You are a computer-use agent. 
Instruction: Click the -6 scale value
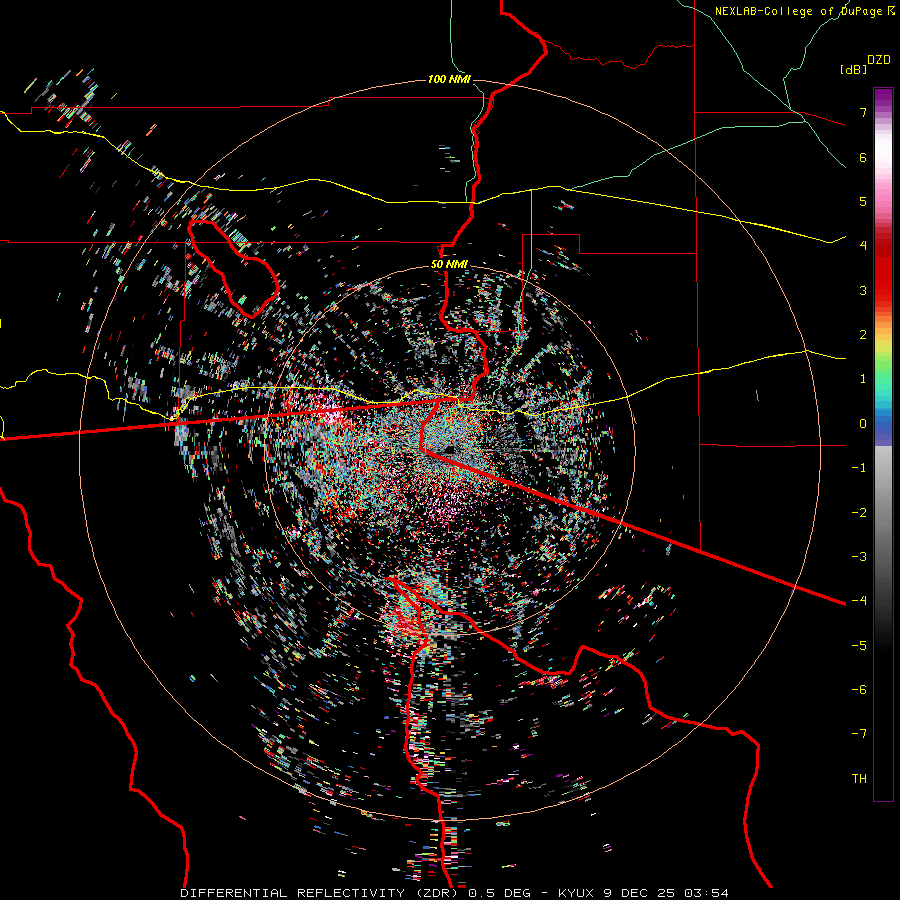(859, 689)
